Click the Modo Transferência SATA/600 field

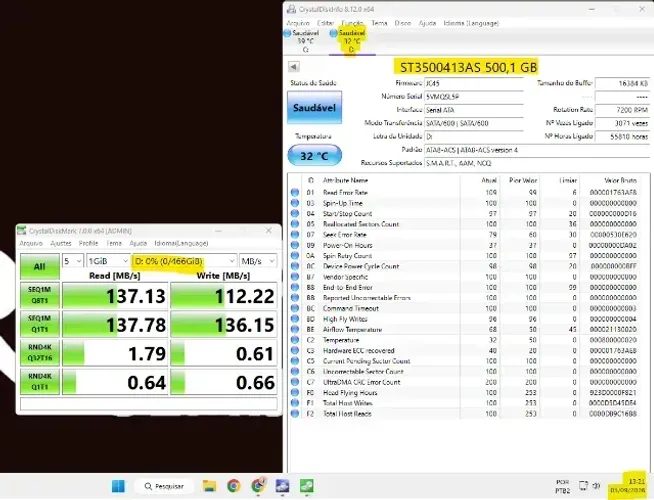[474, 123]
